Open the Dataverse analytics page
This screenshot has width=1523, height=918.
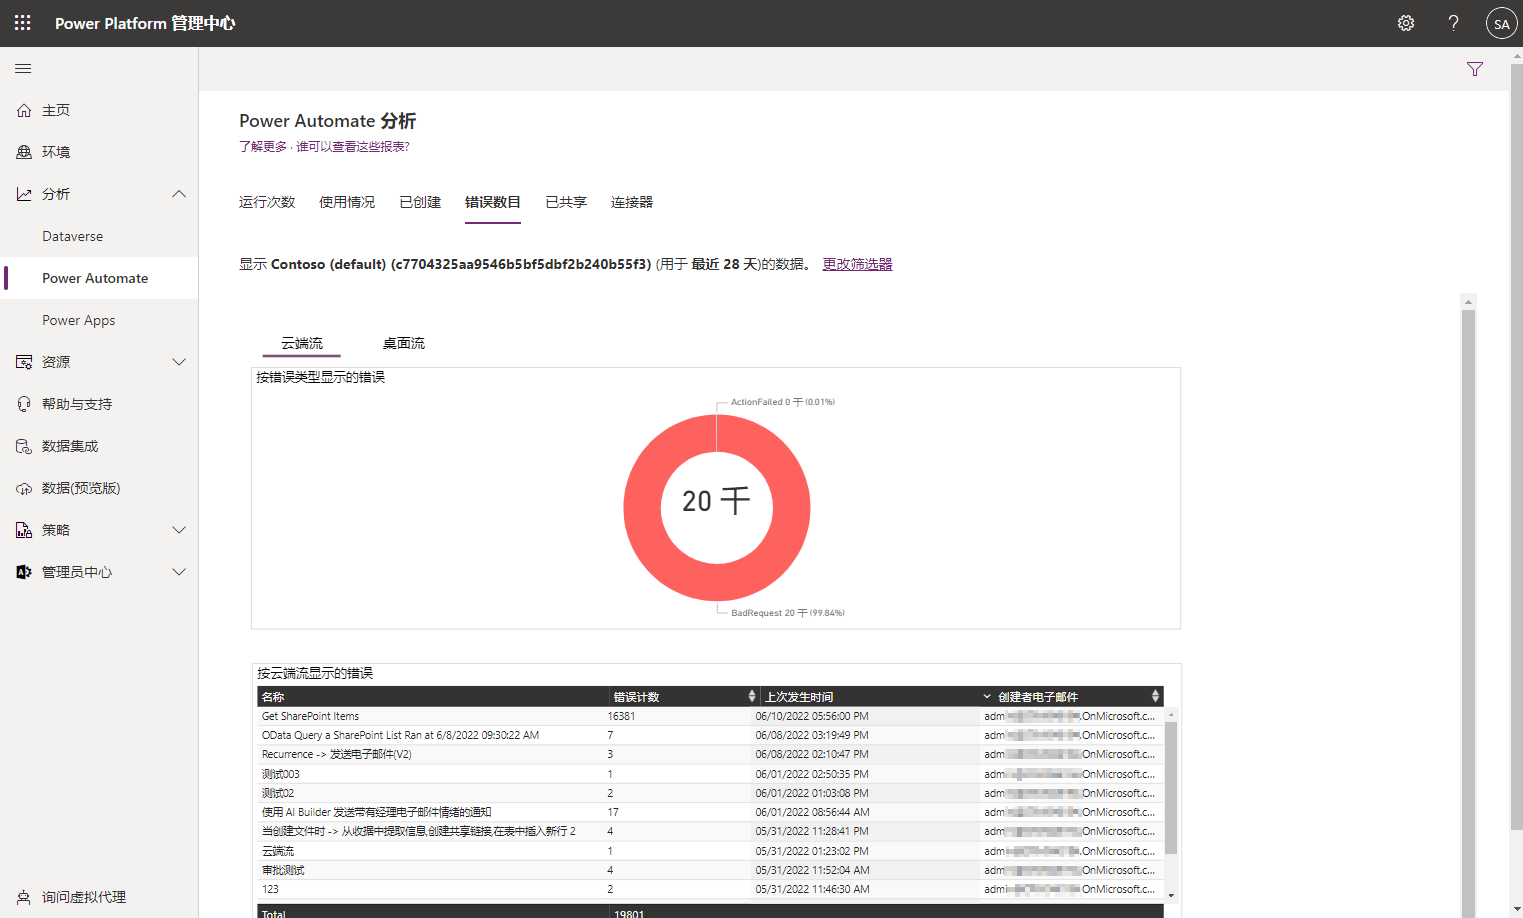[x=72, y=236]
